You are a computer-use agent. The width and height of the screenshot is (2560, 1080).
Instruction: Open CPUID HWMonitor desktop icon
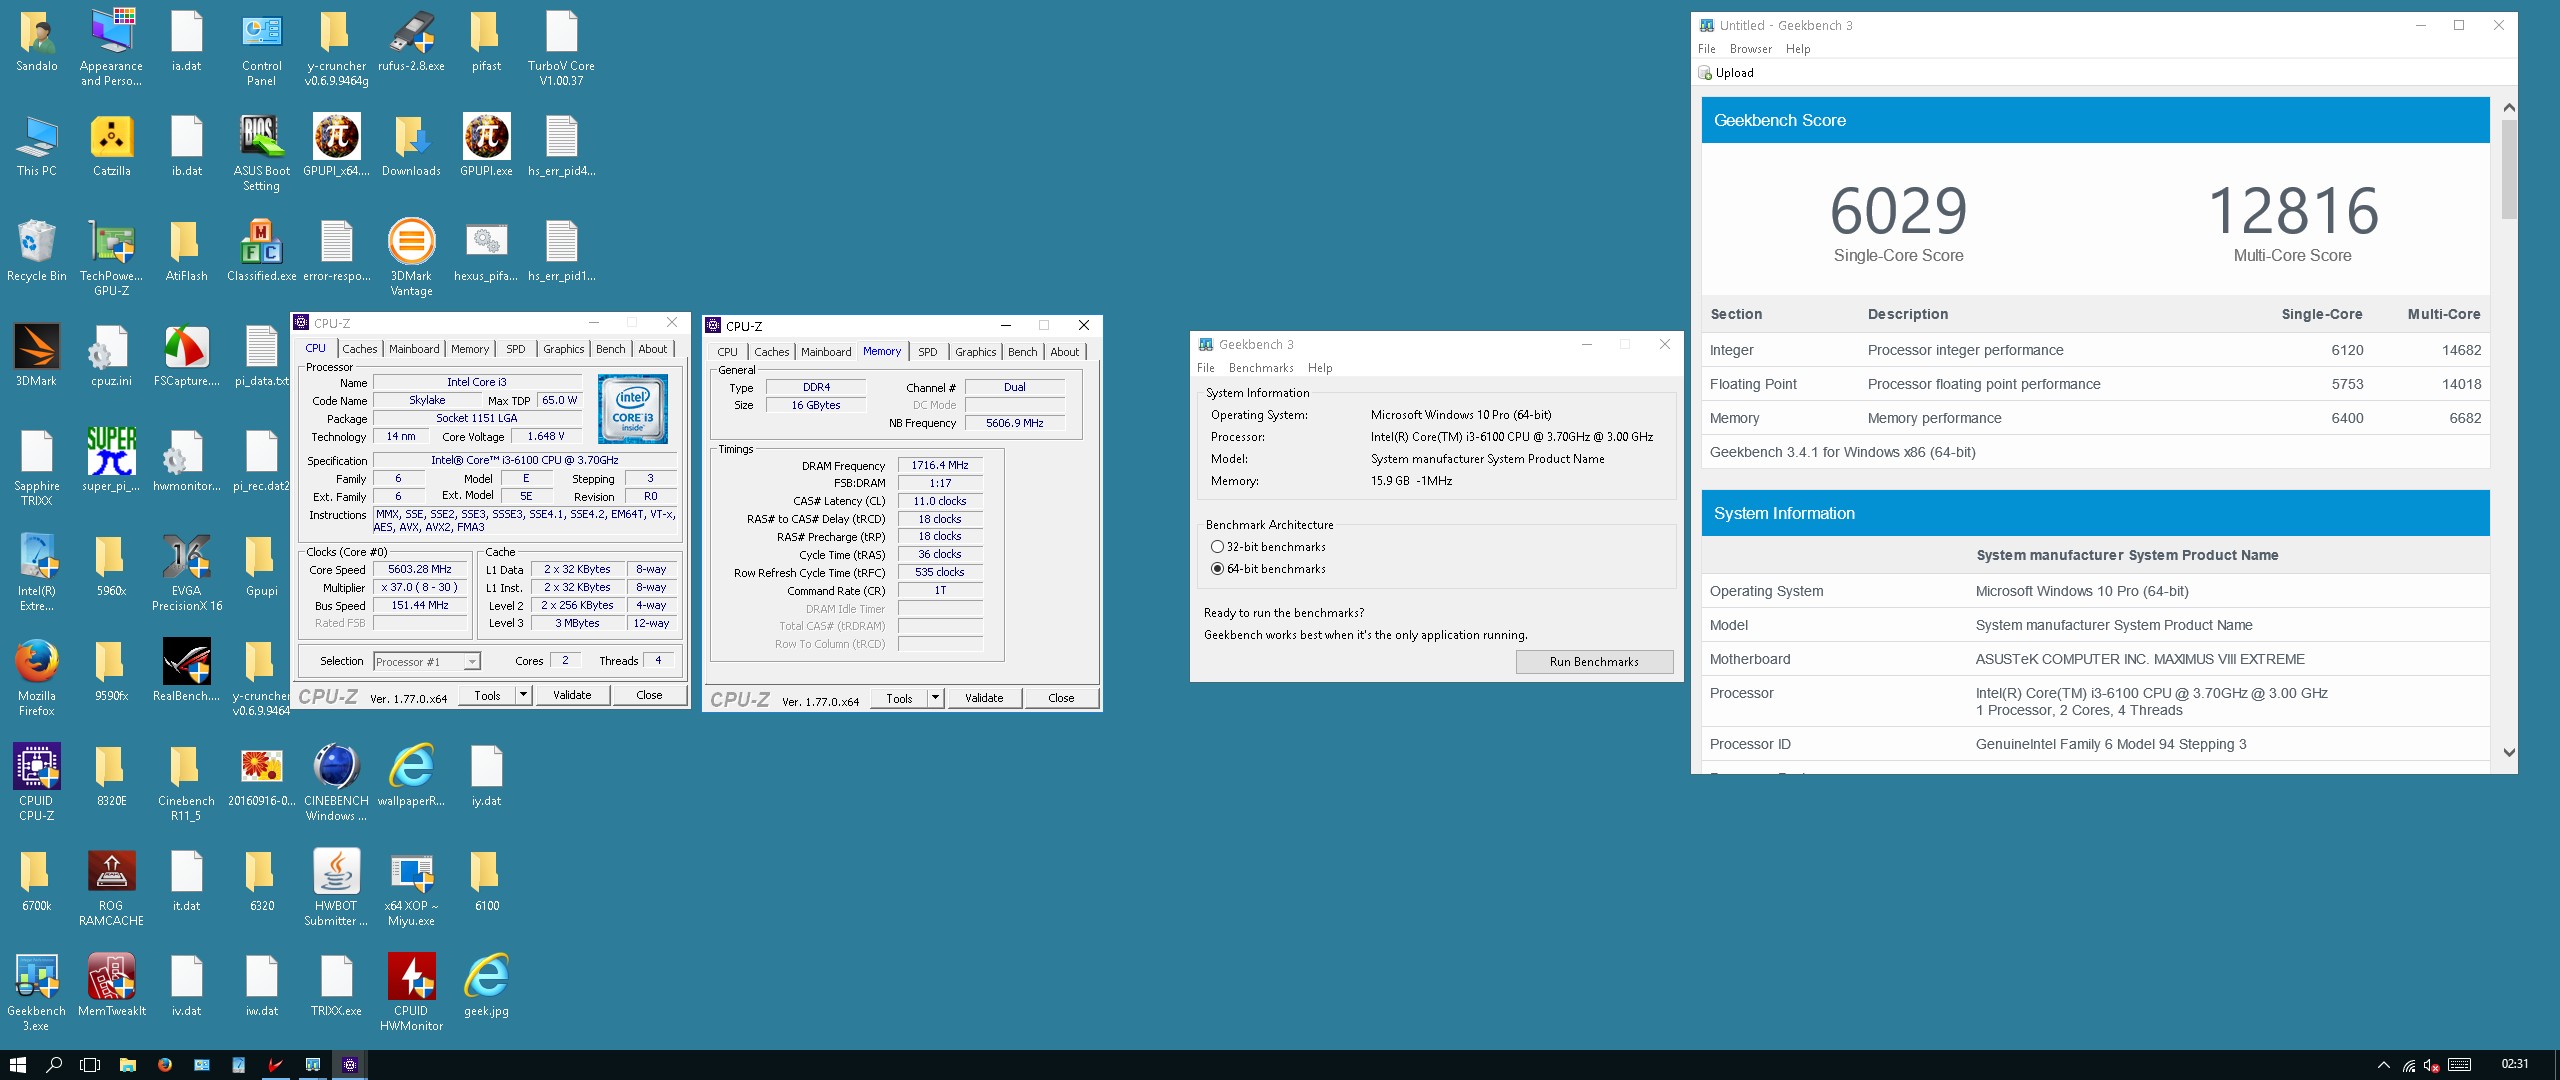pos(411,993)
